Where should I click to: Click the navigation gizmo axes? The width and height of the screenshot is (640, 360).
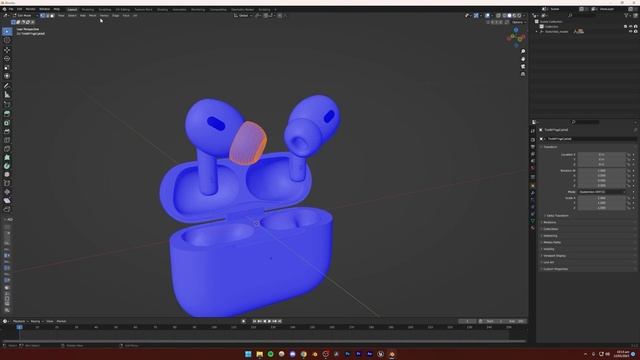pyautogui.click(x=516, y=38)
